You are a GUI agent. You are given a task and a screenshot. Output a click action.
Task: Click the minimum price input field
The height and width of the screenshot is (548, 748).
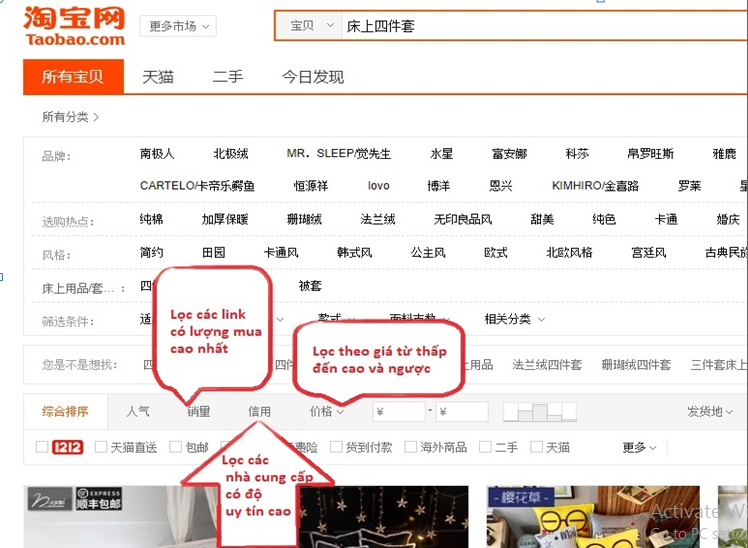pos(400,411)
